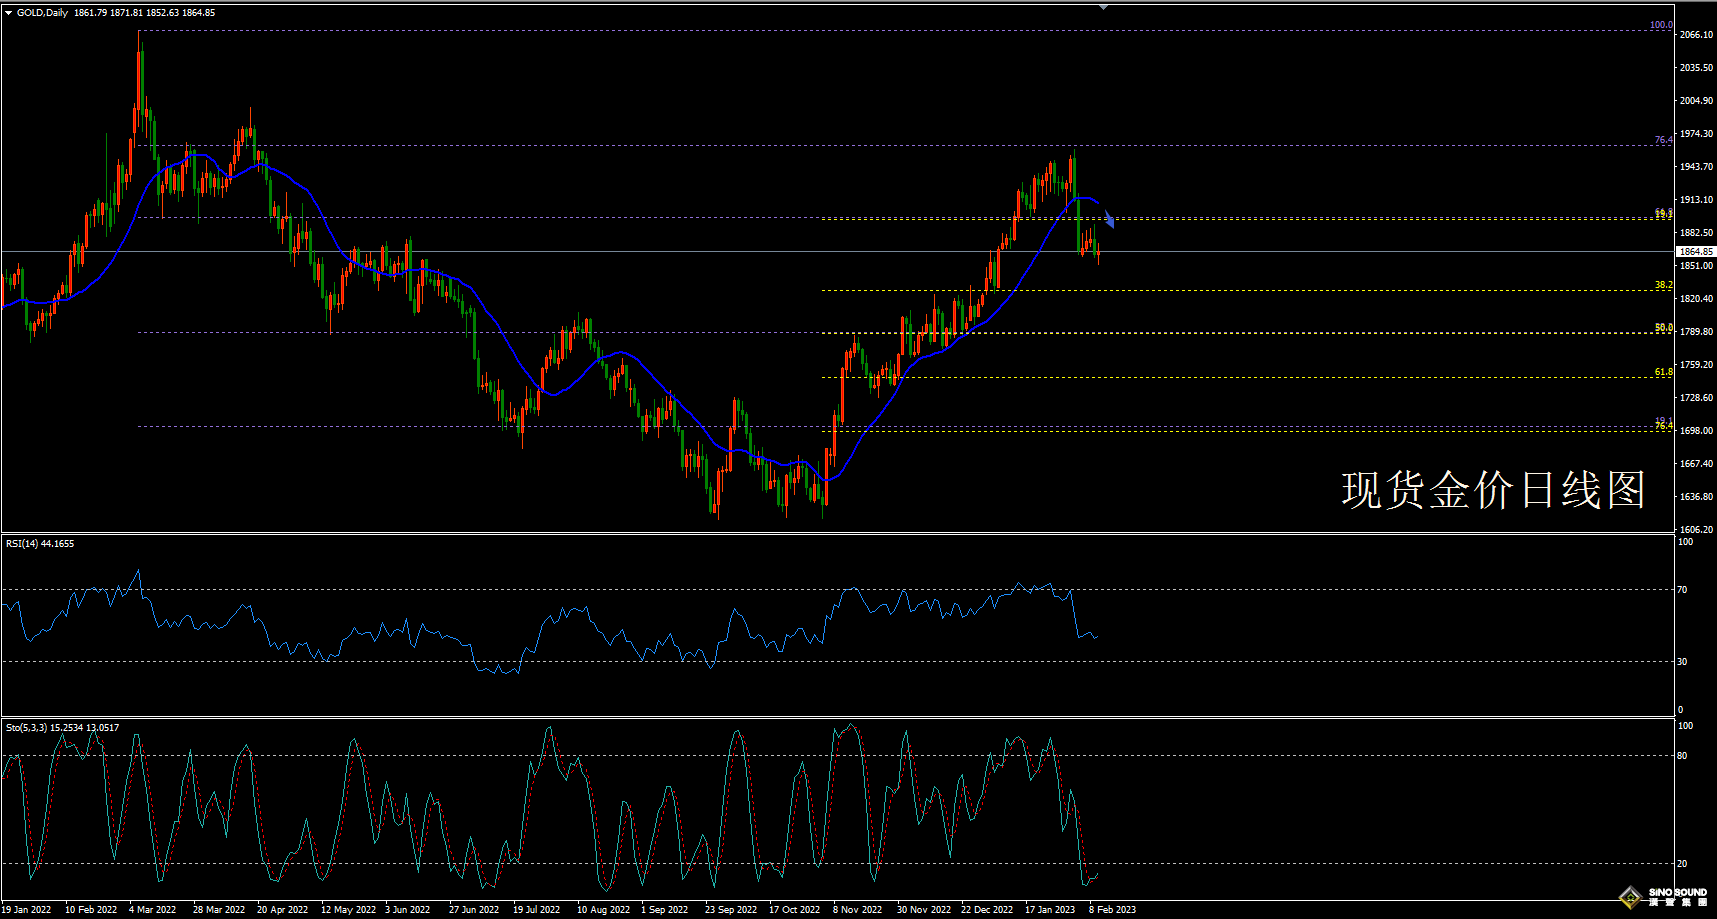Click the stochastic 80 level marker
This screenshot has width=1717, height=919.
1682,756
